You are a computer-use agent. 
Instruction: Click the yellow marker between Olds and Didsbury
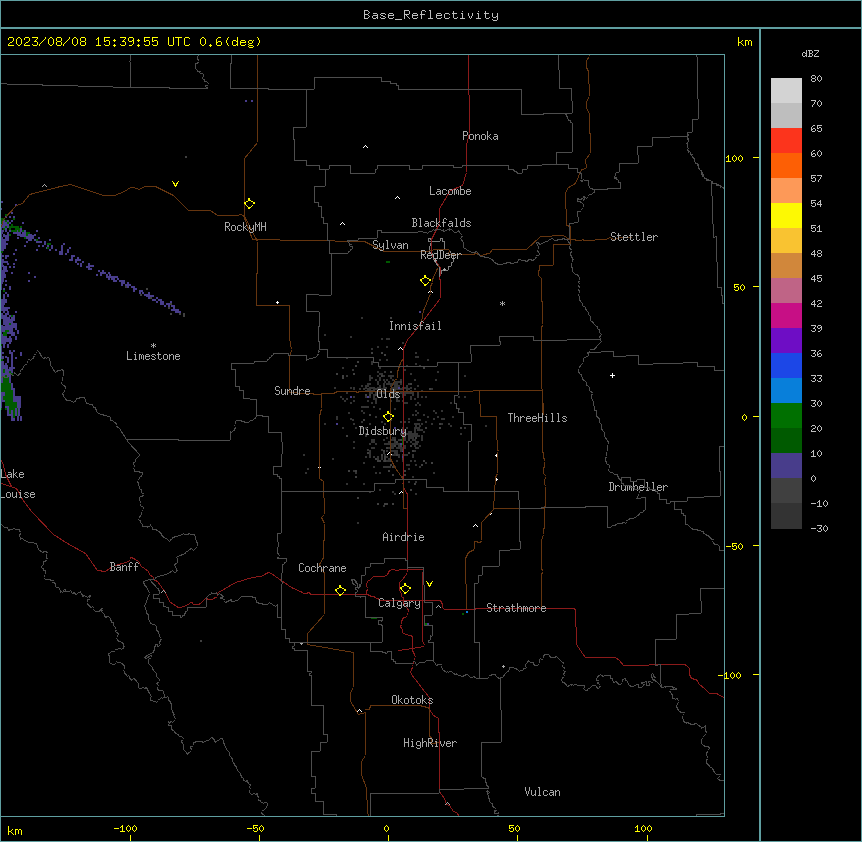point(388,417)
